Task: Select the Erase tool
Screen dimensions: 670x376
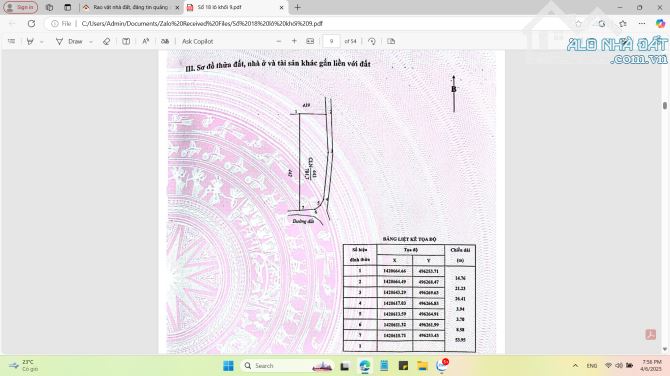Action: 106,41
